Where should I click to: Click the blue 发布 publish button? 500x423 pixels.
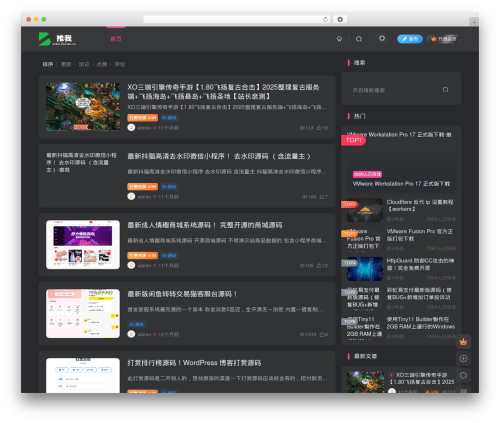(x=410, y=39)
